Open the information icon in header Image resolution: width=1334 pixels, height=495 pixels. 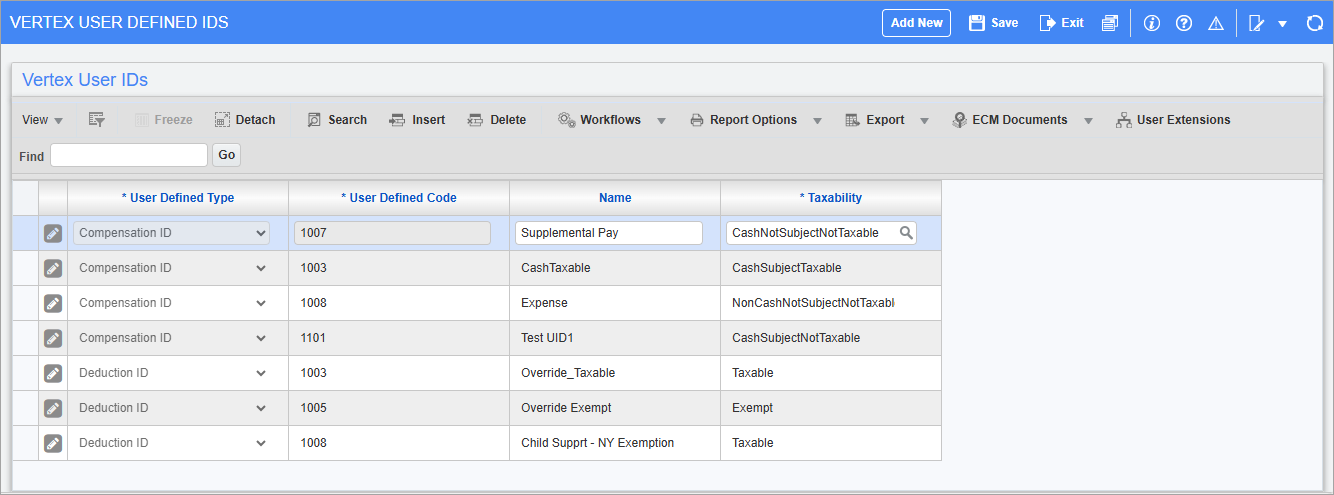[1151, 23]
